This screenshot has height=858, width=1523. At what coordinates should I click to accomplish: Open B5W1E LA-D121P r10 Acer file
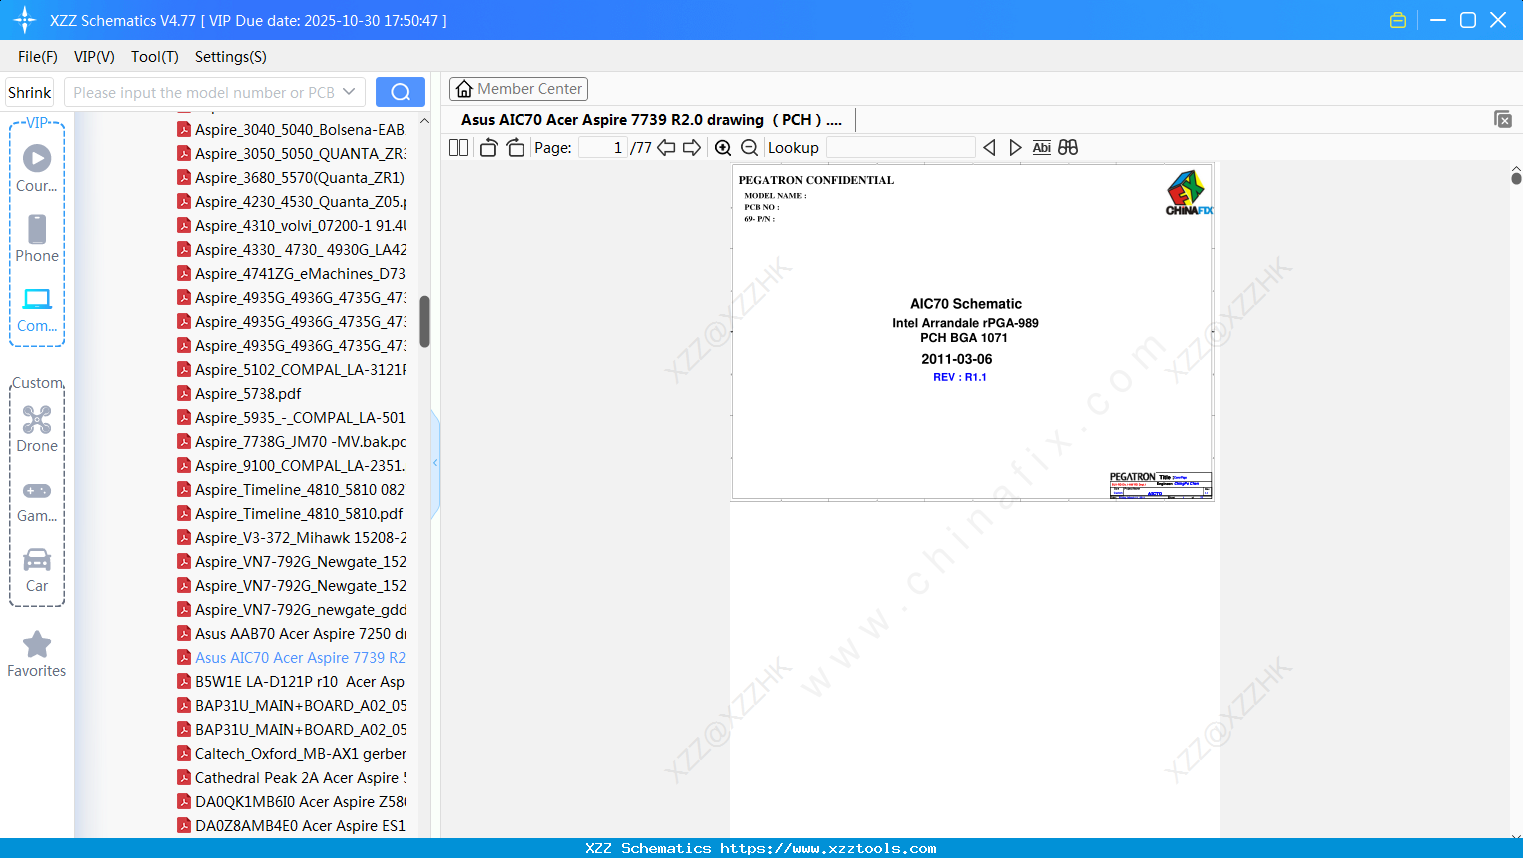[x=292, y=681]
